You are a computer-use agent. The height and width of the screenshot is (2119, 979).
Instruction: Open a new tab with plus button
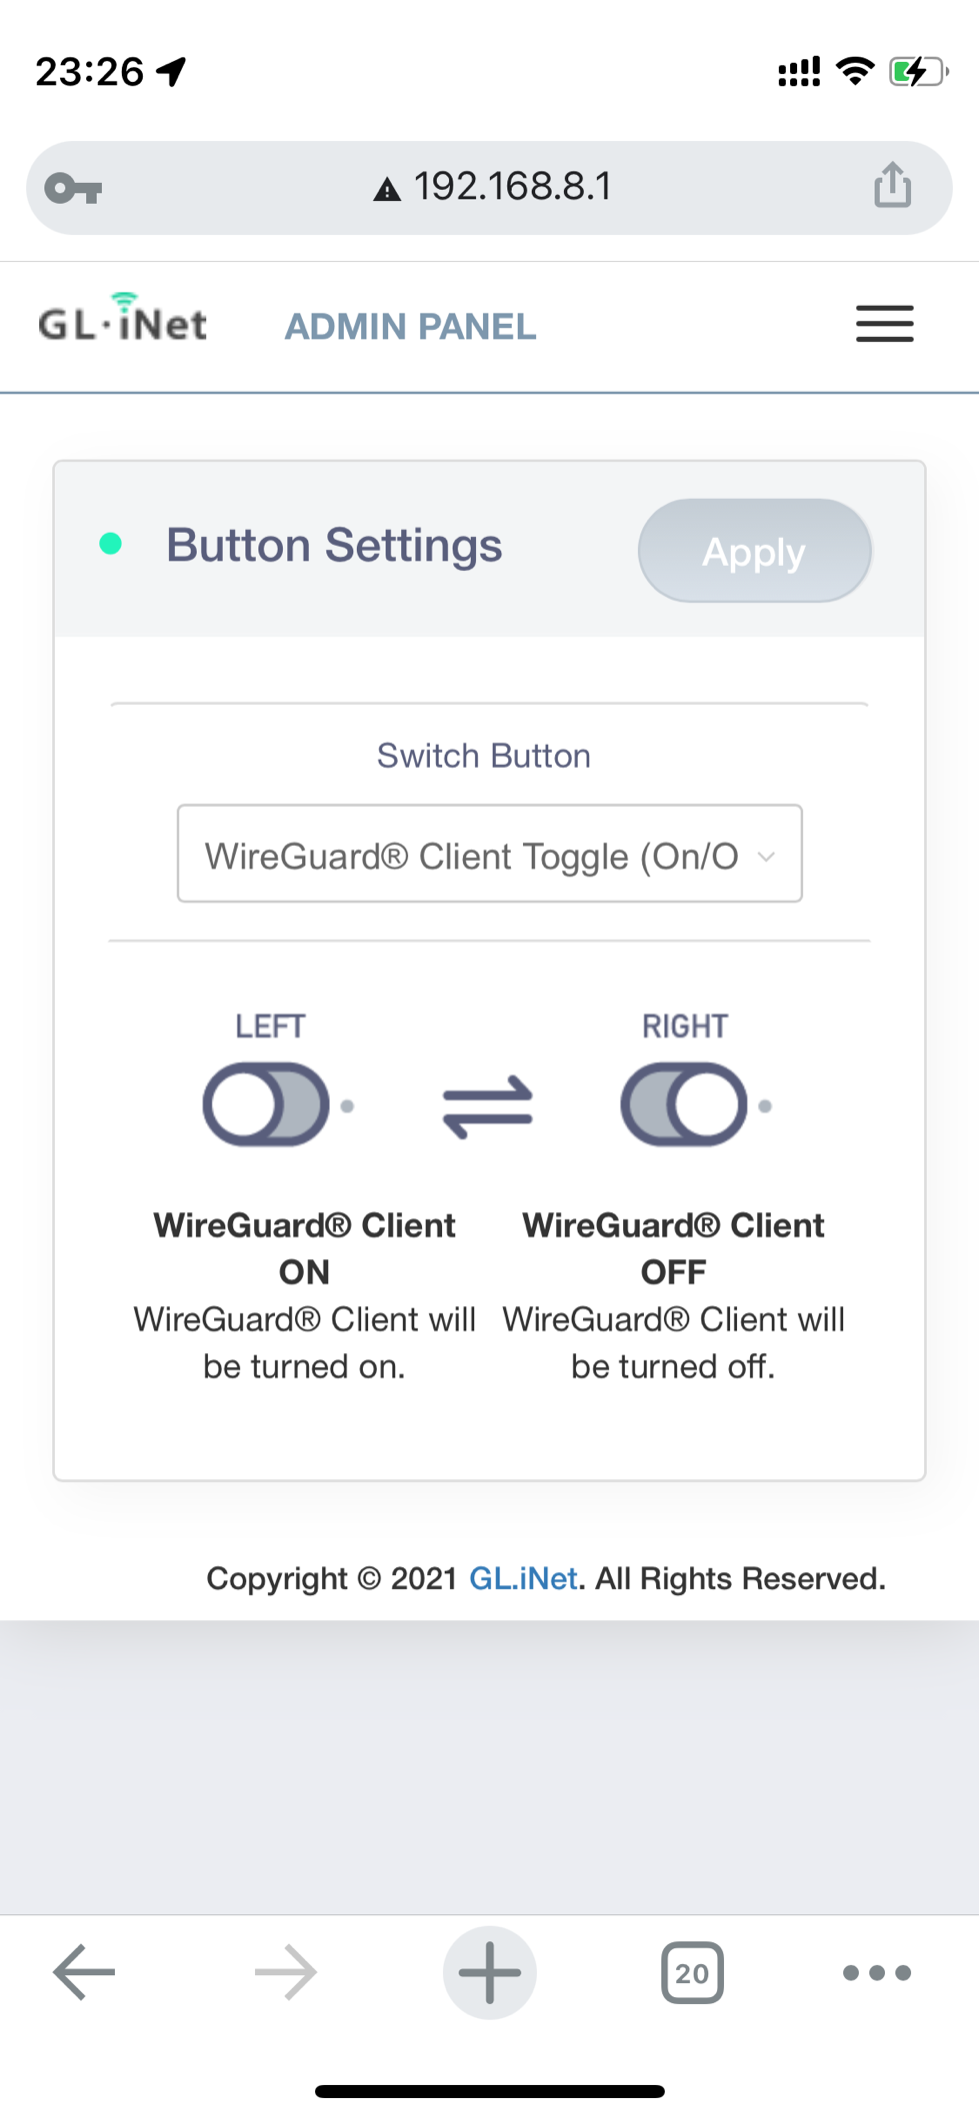(x=490, y=1972)
